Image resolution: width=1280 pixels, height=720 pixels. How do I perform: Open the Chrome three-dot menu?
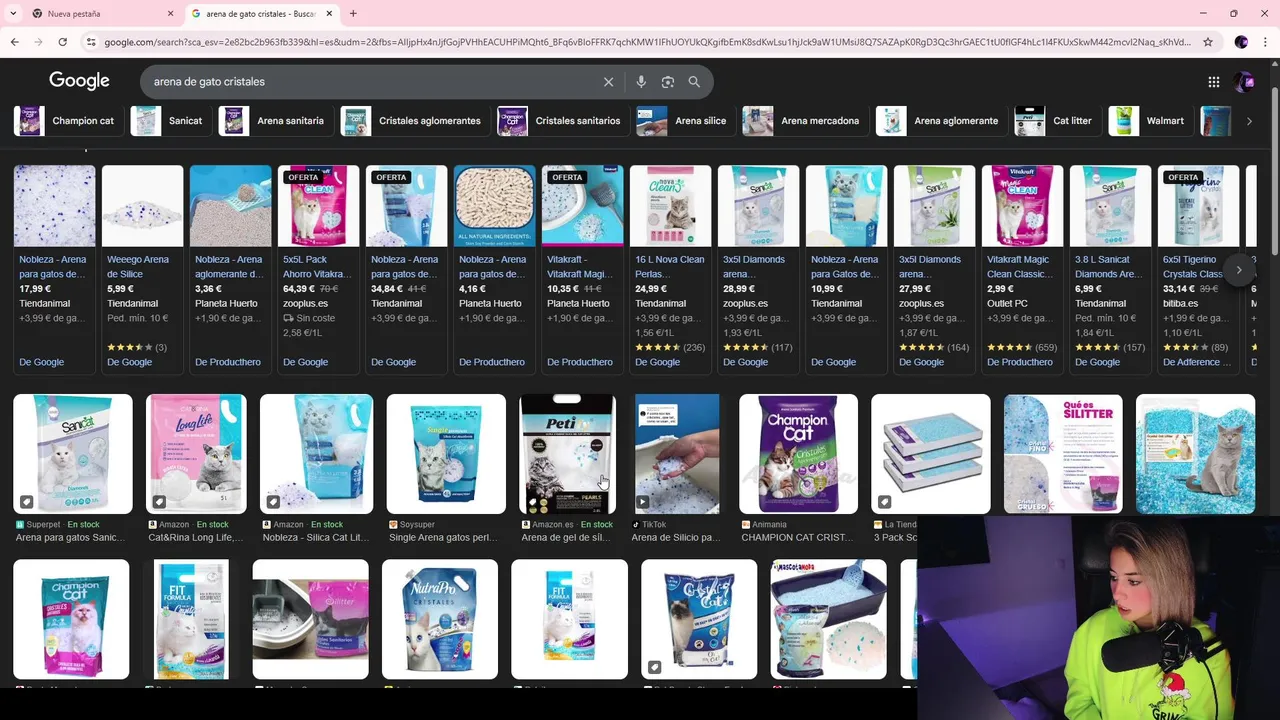pyautogui.click(x=1265, y=42)
